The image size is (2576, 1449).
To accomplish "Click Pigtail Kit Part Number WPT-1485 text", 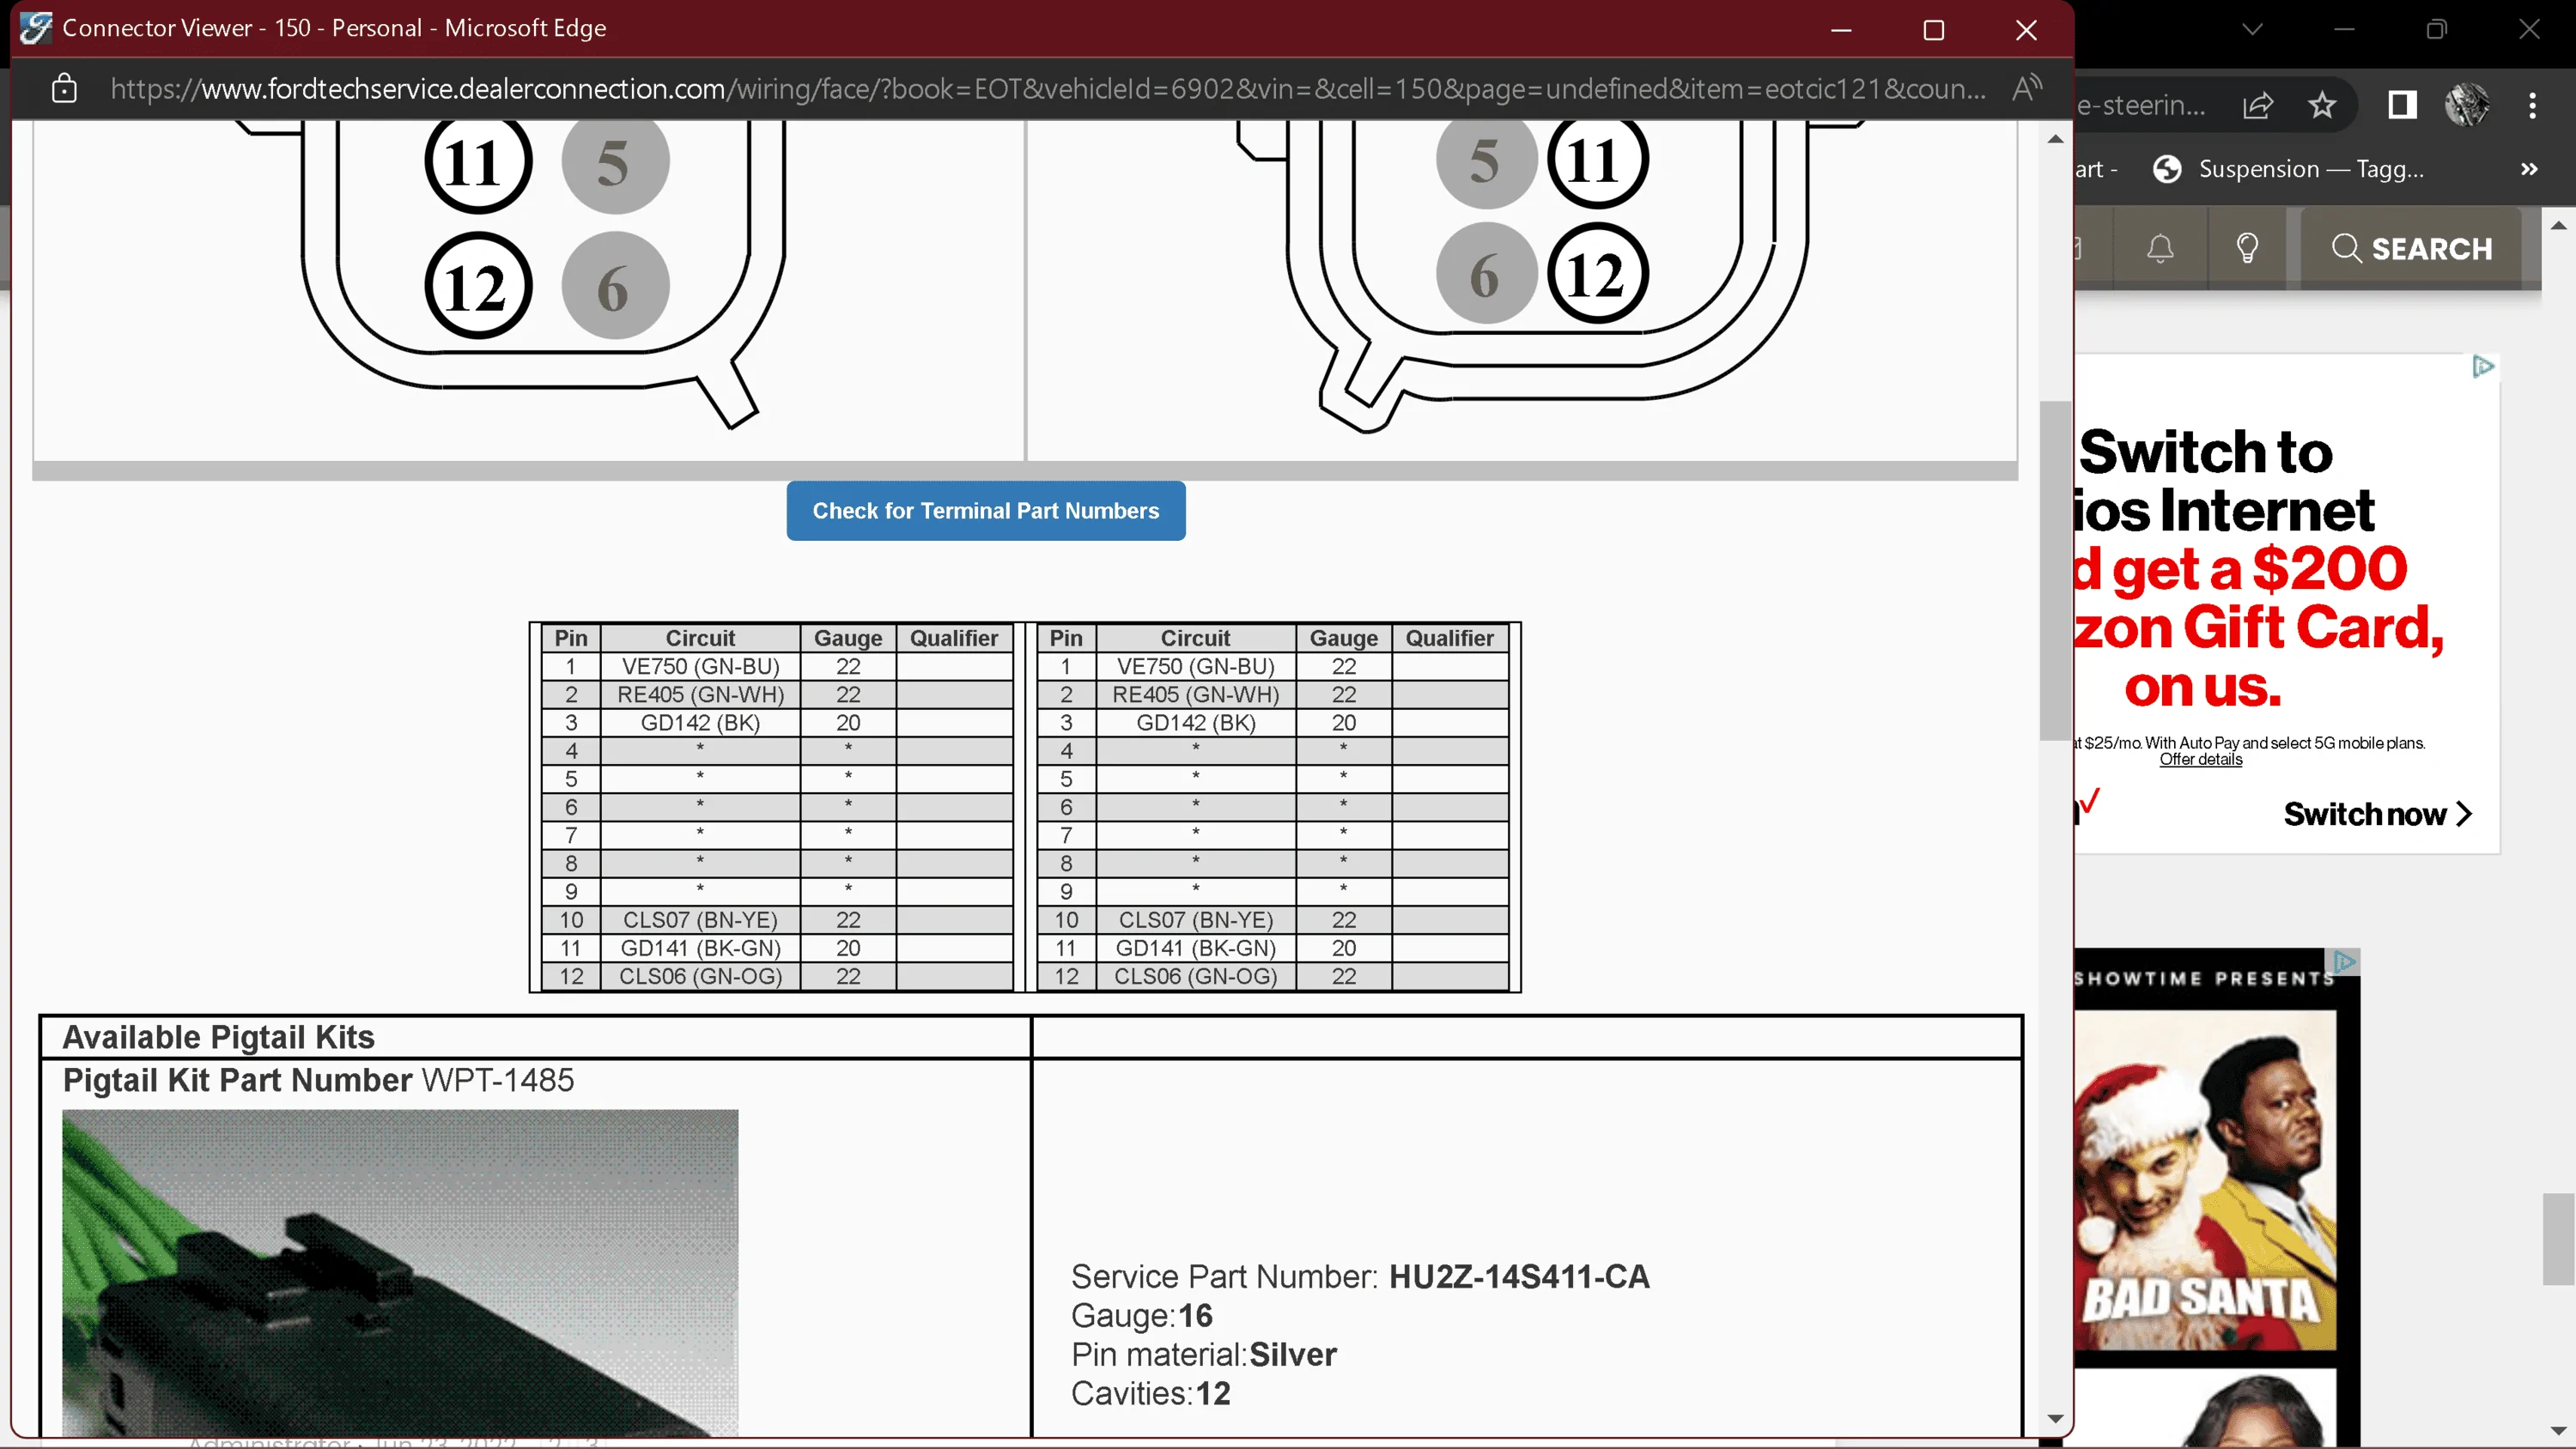I will coord(318,1081).
